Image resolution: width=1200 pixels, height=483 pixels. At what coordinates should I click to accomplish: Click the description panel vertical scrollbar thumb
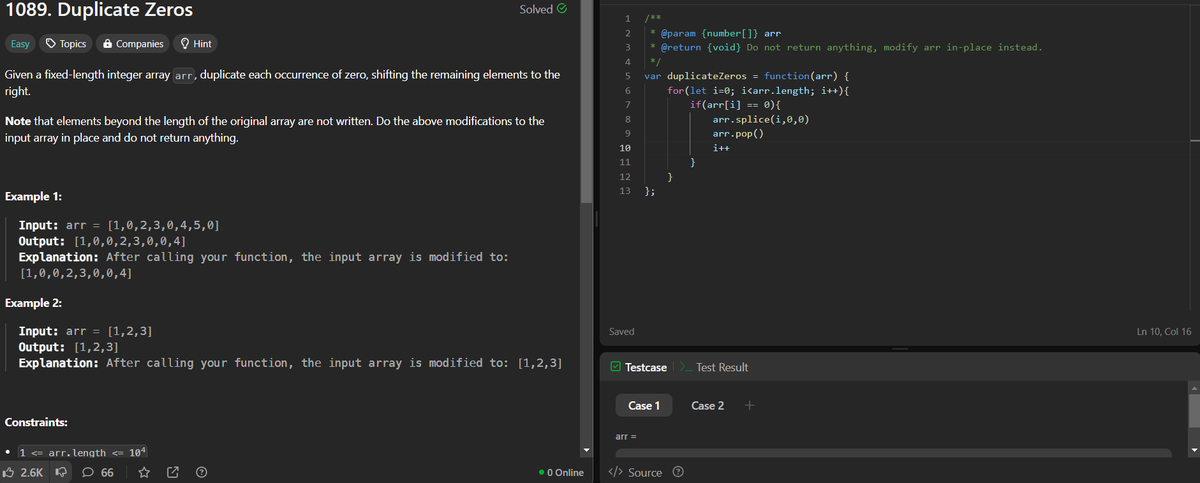(x=589, y=100)
